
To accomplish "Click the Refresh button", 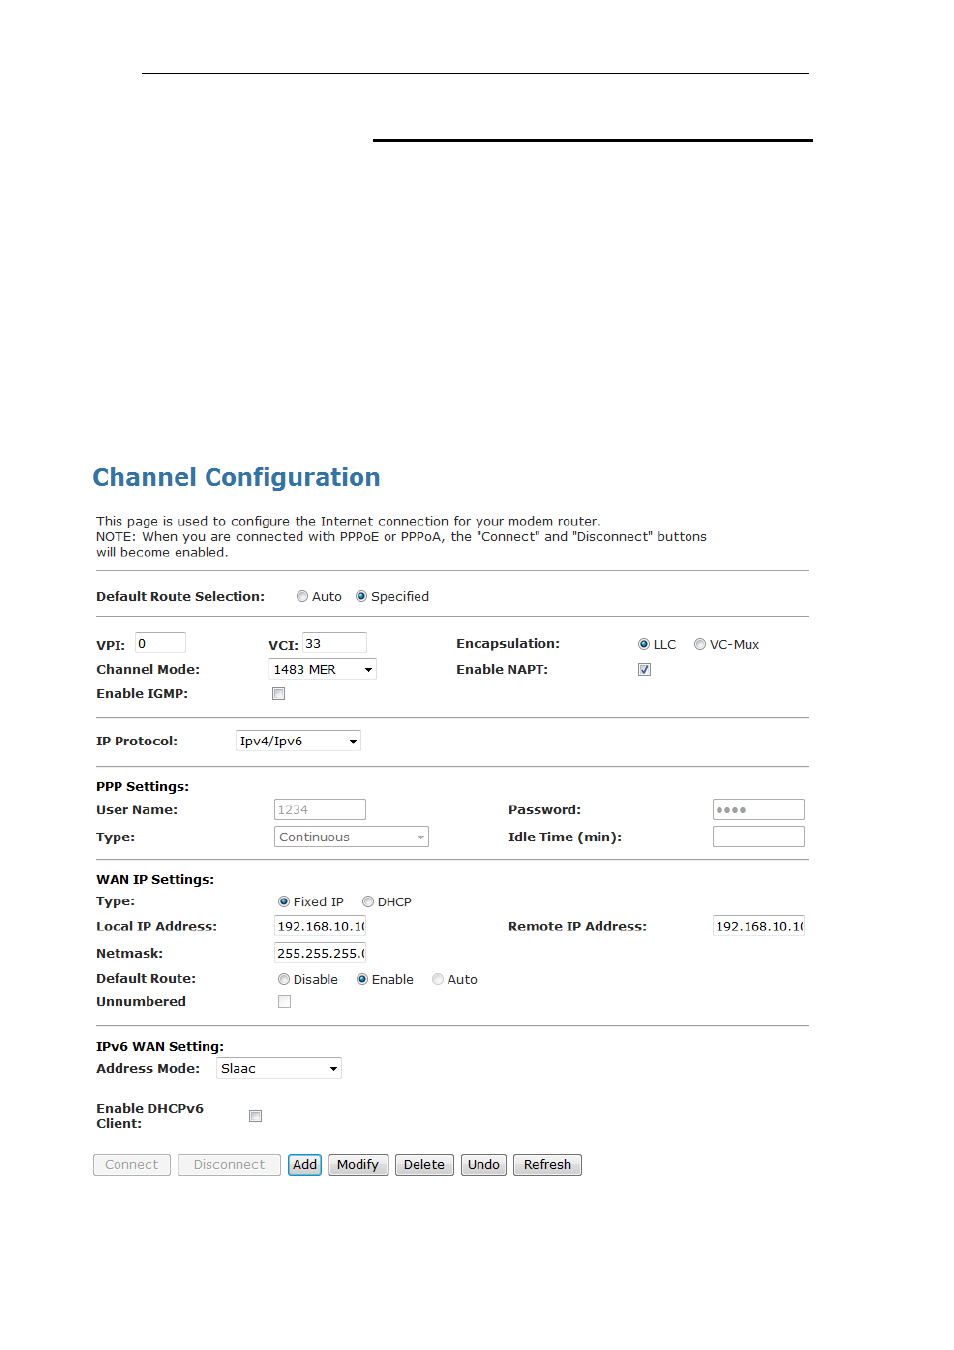I will (x=547, y=1165).
